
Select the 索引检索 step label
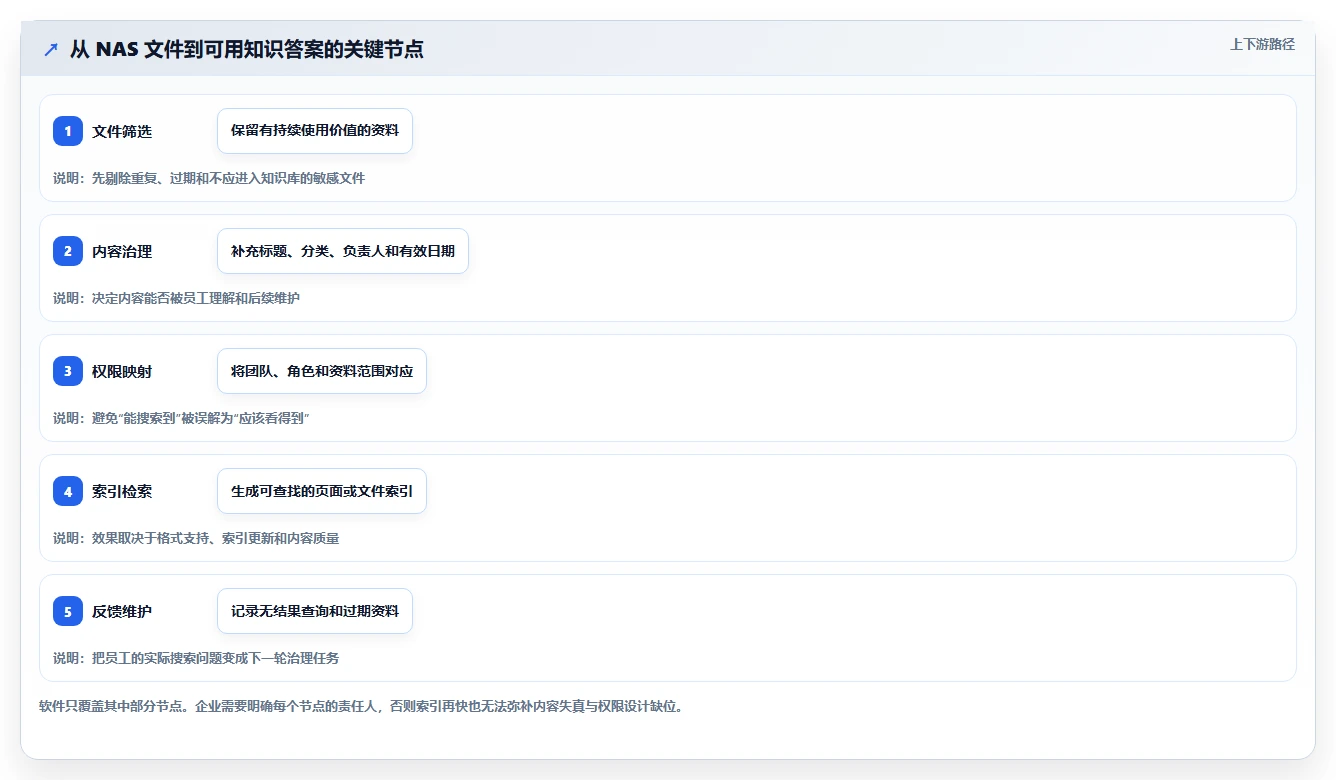122,491
